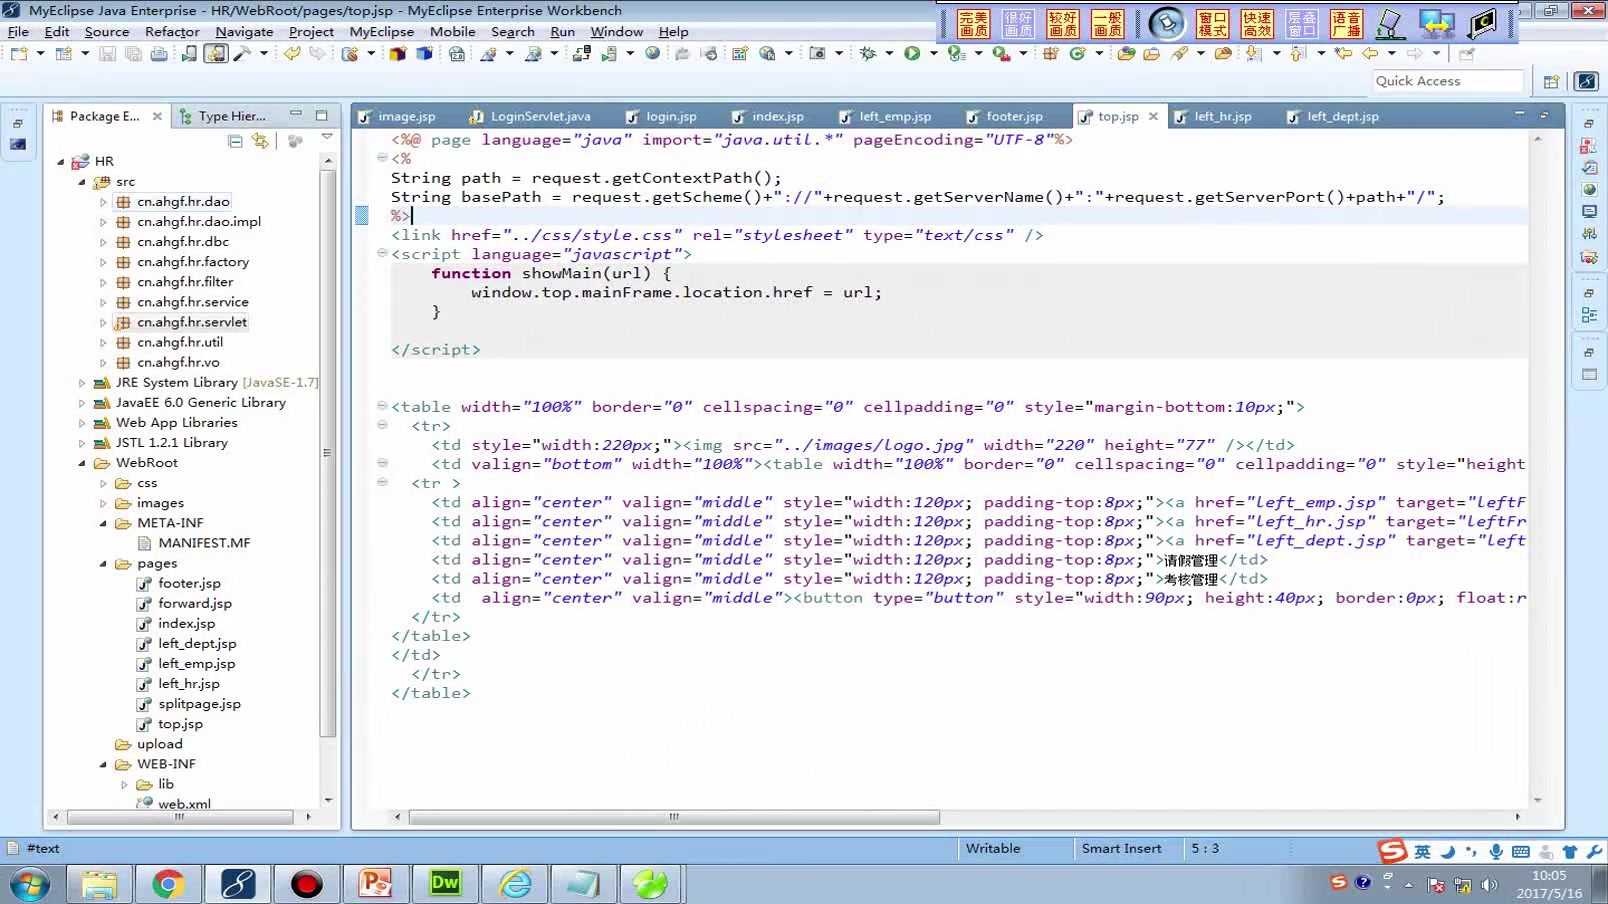1608x904 pixels.
Task: Click Collapse All icon in Package Explorer
Action: point(235,141)
